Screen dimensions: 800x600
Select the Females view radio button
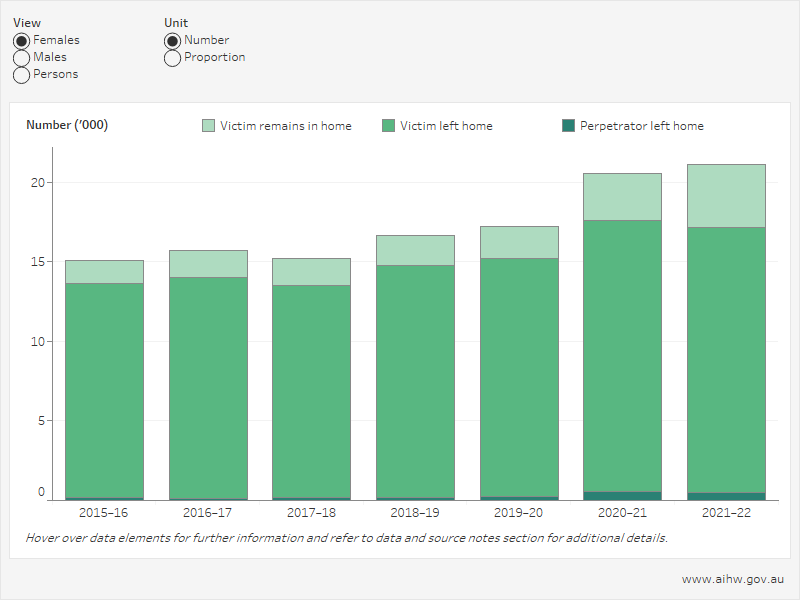pyautogui.click(x=21, y=41)
